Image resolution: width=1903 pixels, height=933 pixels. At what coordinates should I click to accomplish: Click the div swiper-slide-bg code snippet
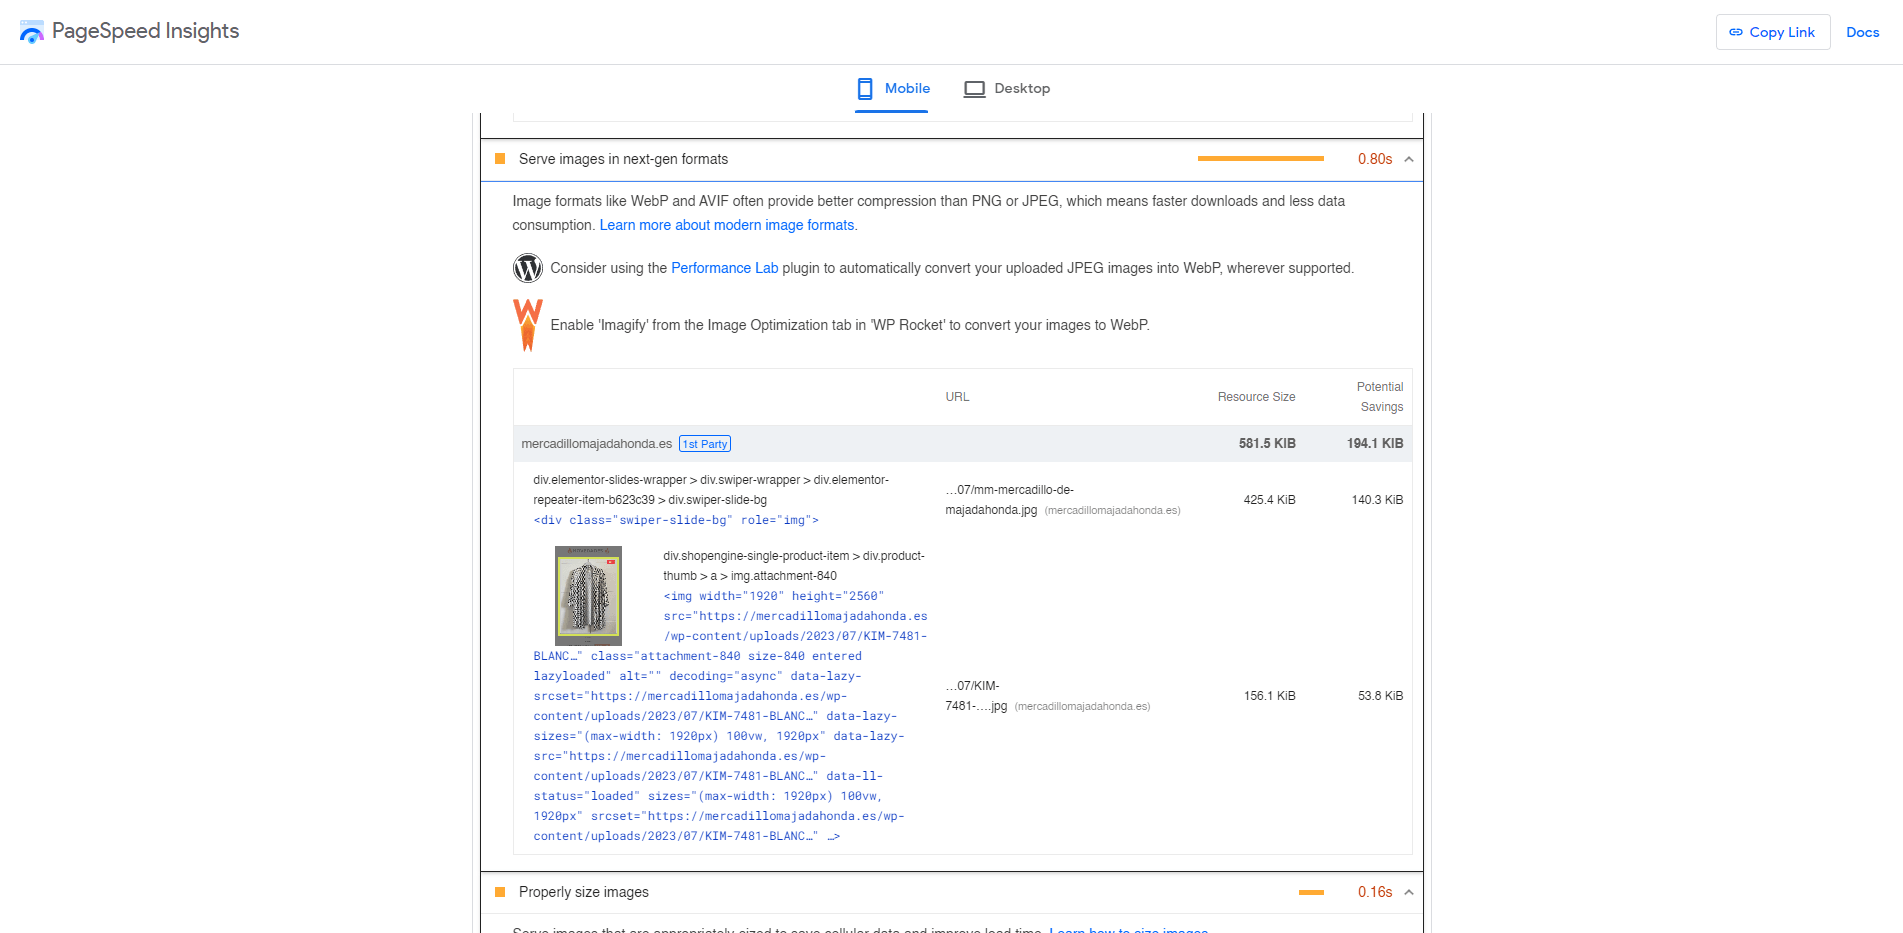(x=676, y=520)
